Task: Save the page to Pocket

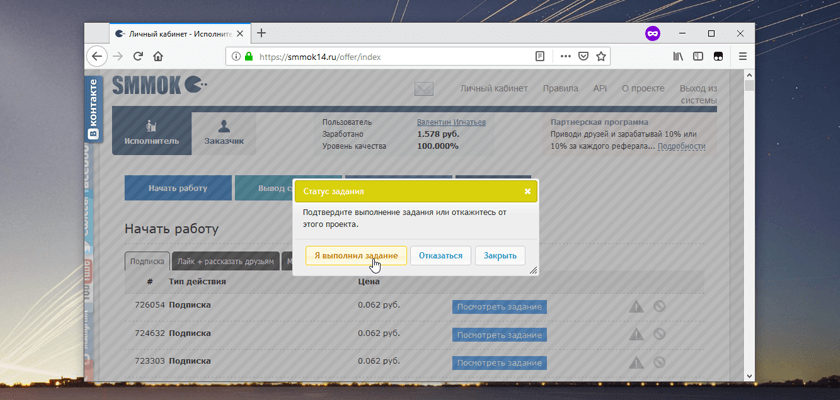Action: coord(583,56)
